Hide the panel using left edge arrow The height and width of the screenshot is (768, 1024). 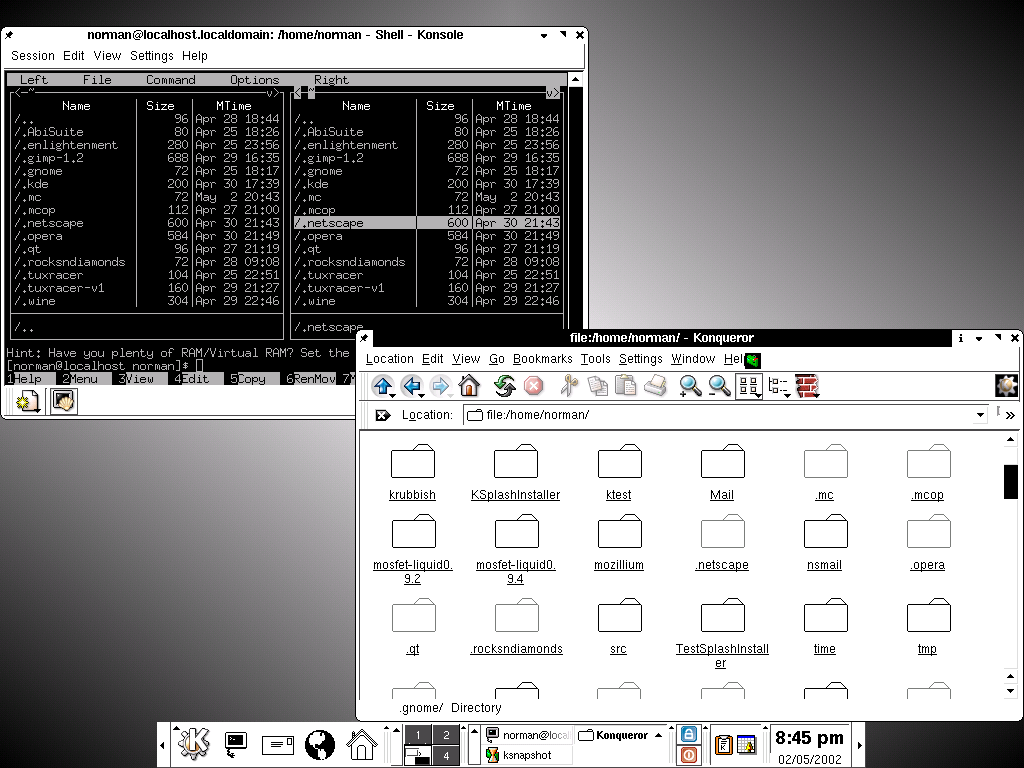pos(163,744)
